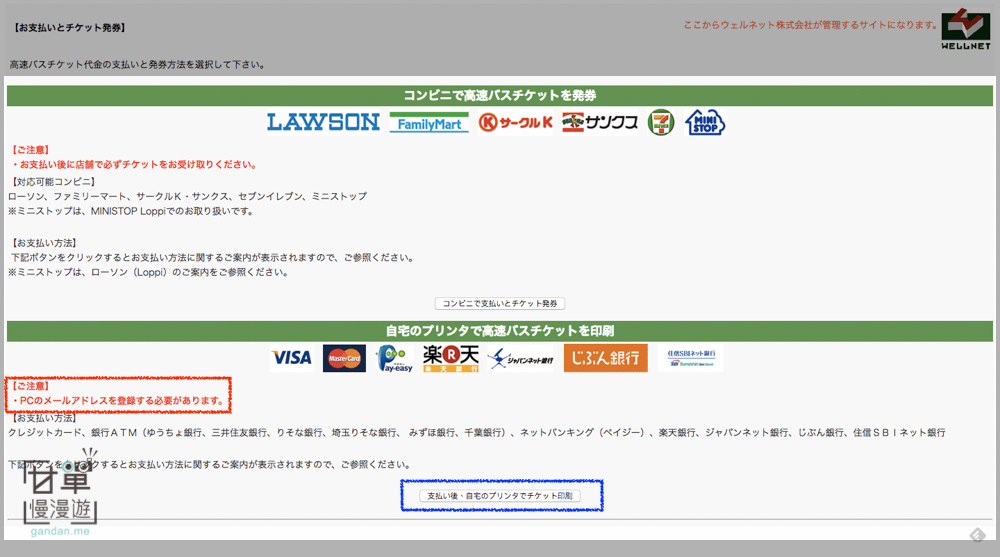This screenshot has height=557, width=1000.
Task: Click the MINISTOP Loppi note line
Action: (131, 211)
